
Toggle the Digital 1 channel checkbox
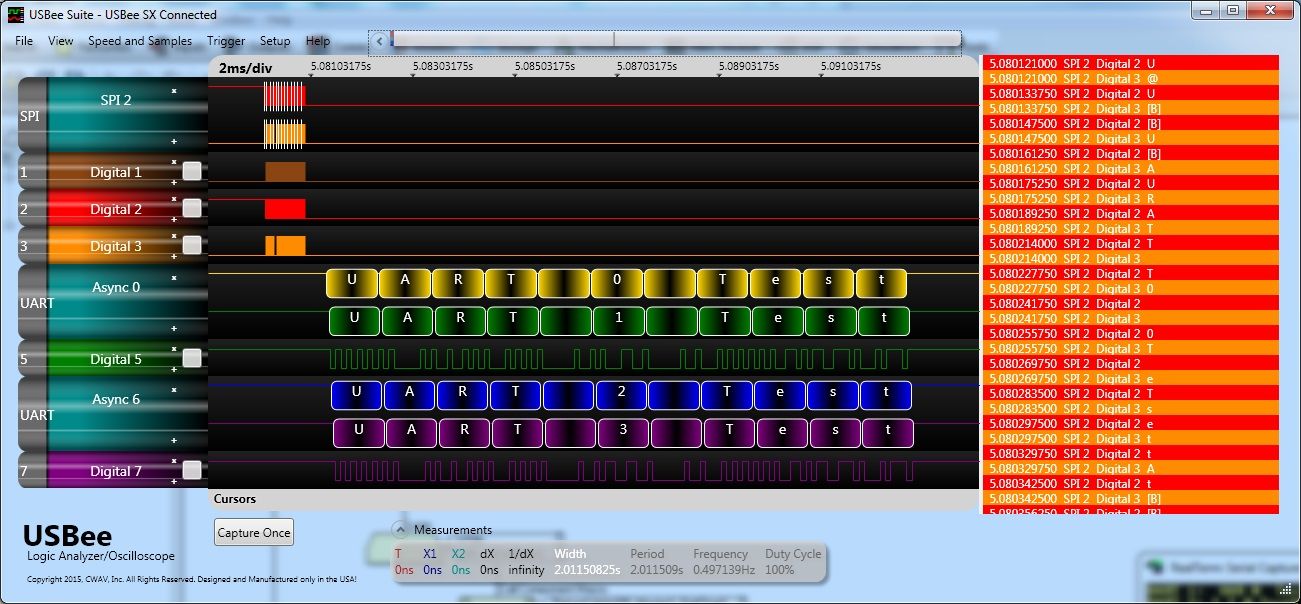pos(192,171)
